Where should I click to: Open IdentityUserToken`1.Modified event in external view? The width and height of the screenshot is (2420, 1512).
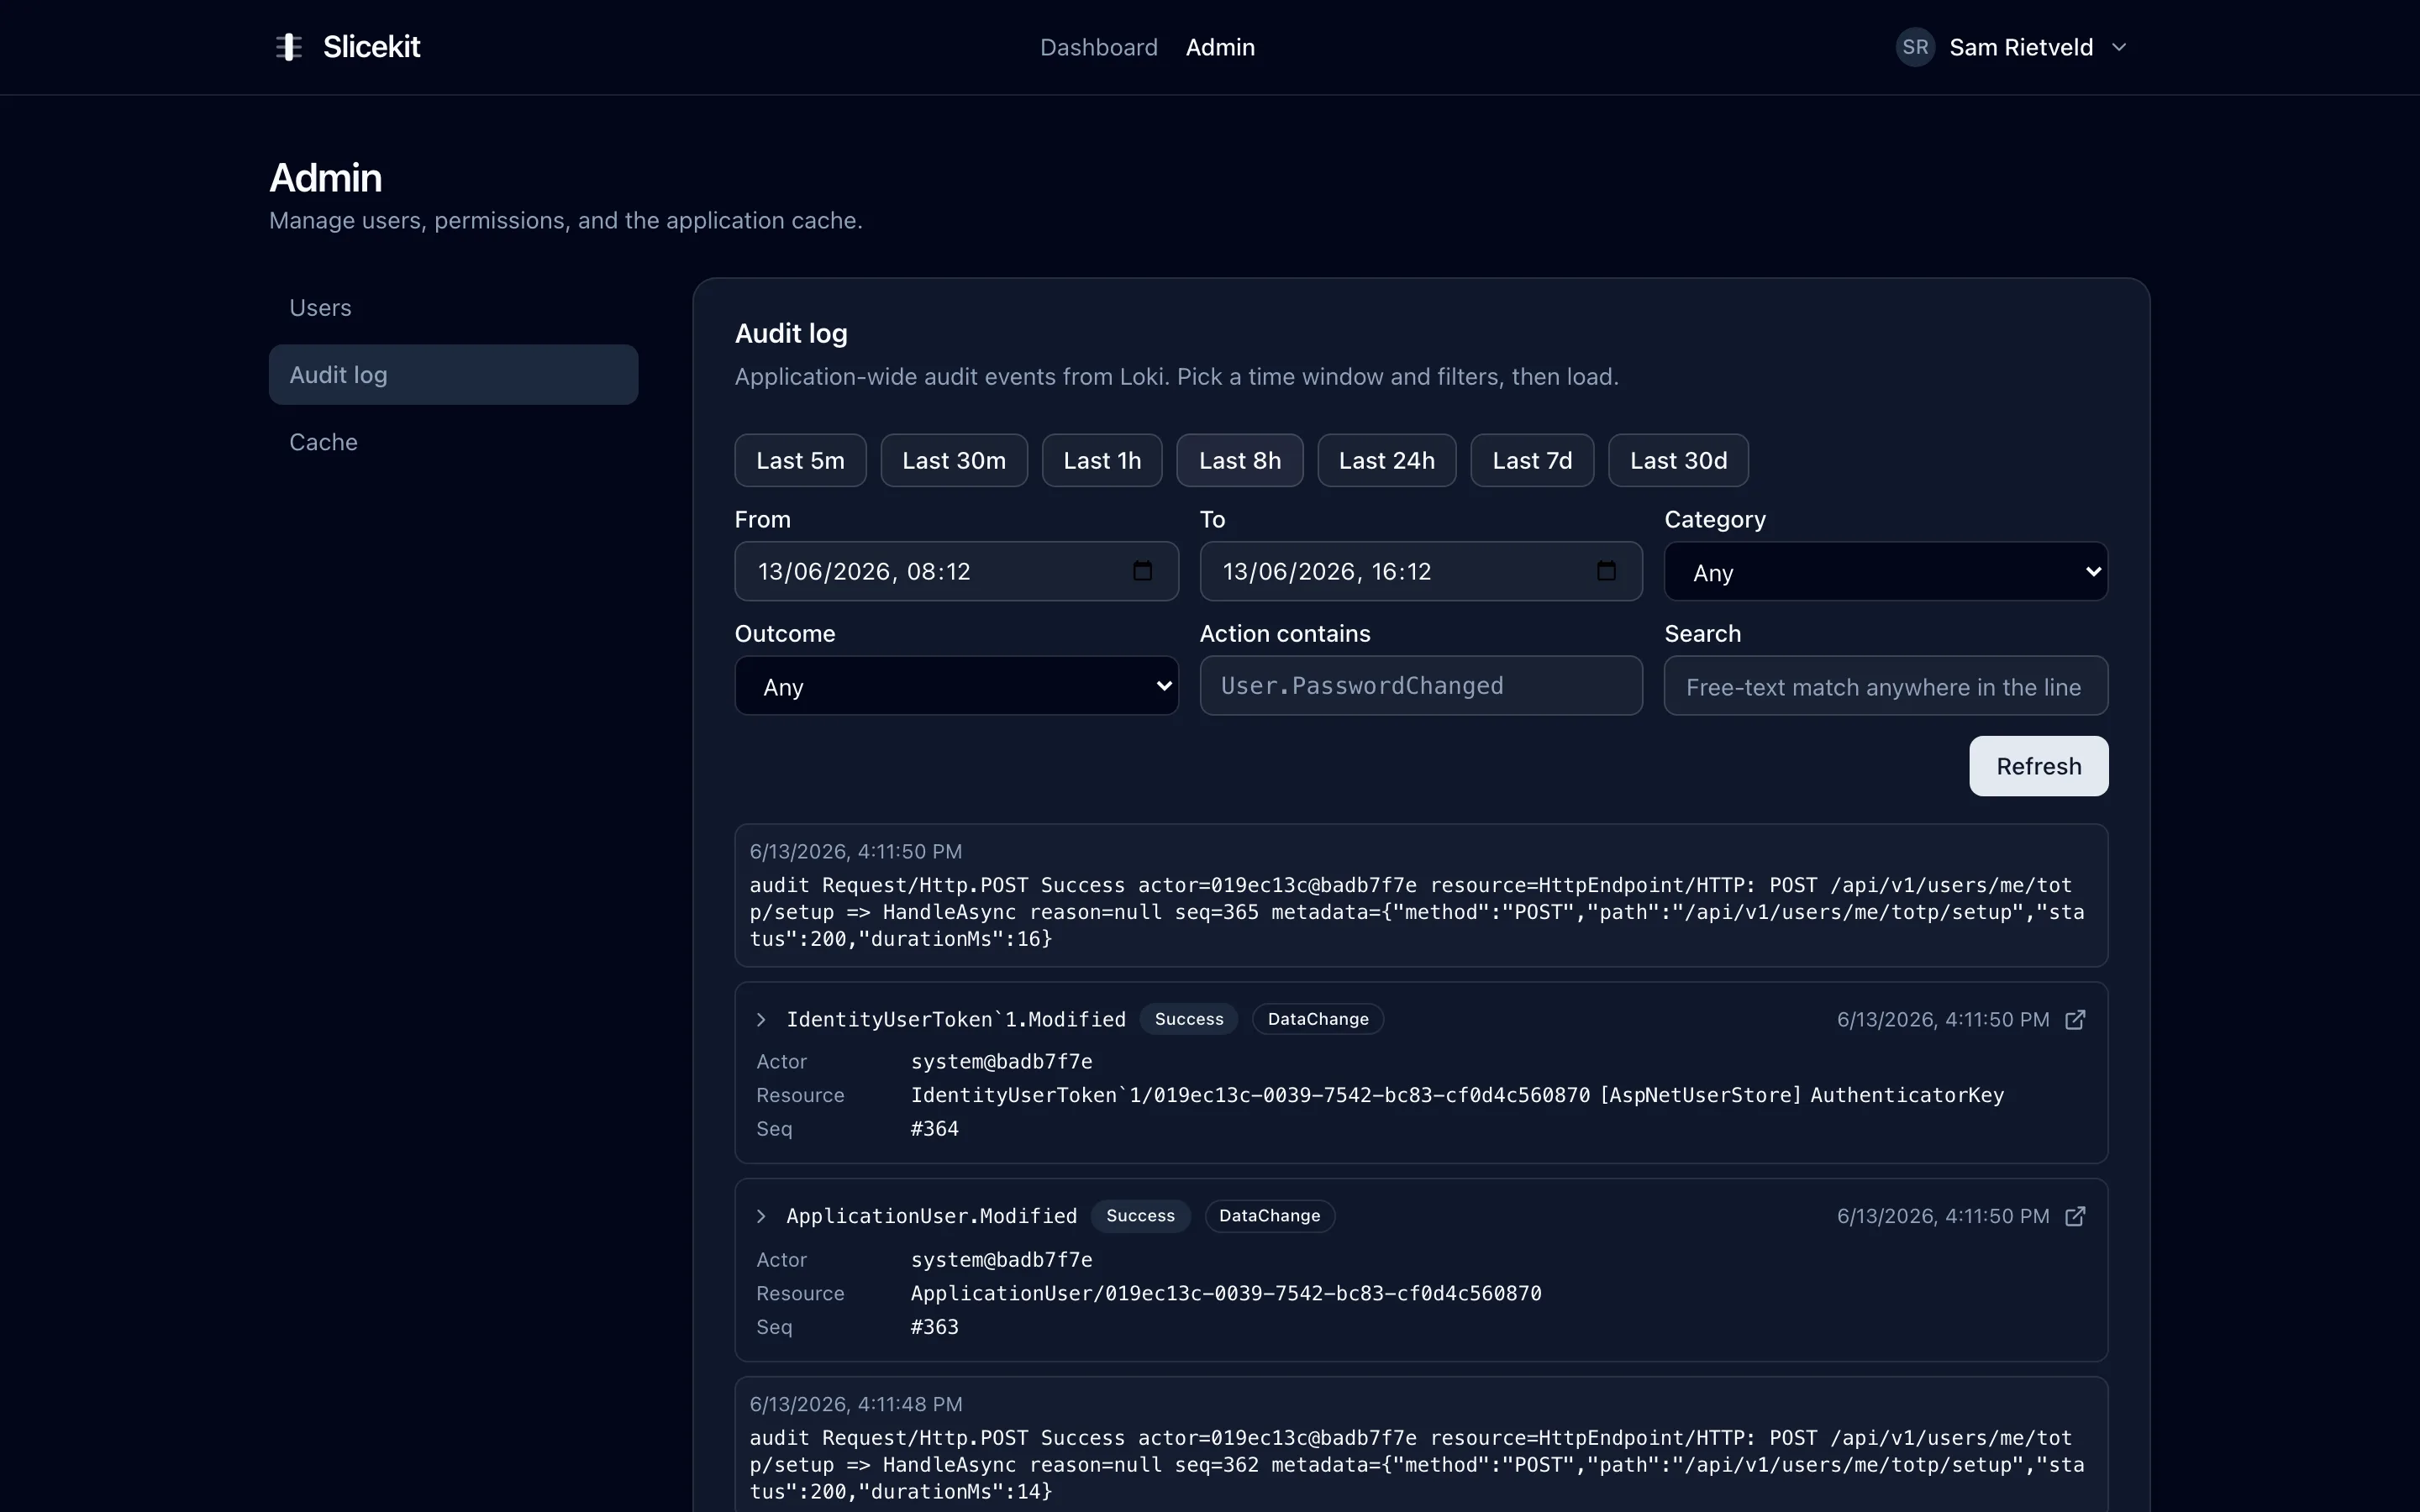coord(2075,1019)
